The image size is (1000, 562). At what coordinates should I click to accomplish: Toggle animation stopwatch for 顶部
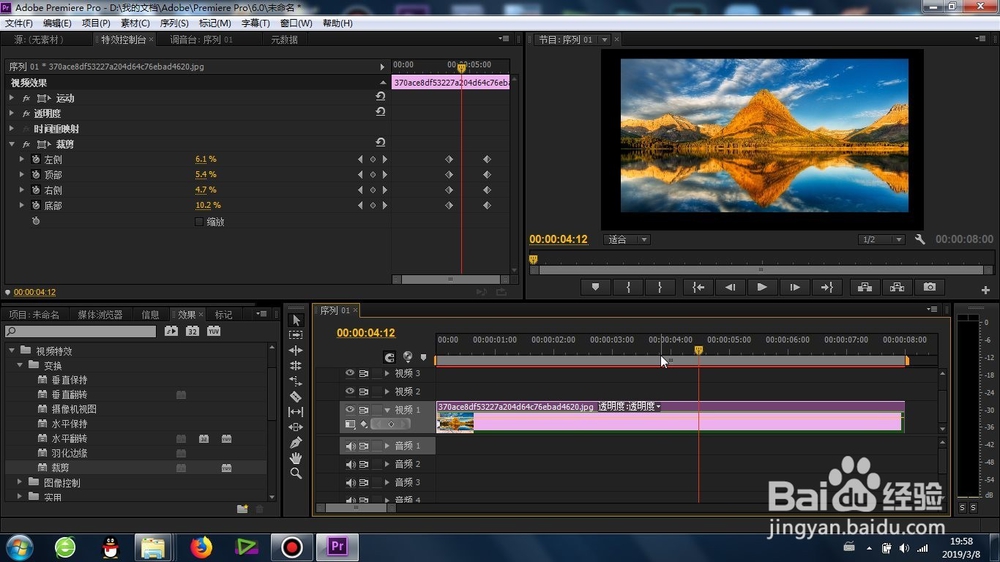tap(36, 175)
